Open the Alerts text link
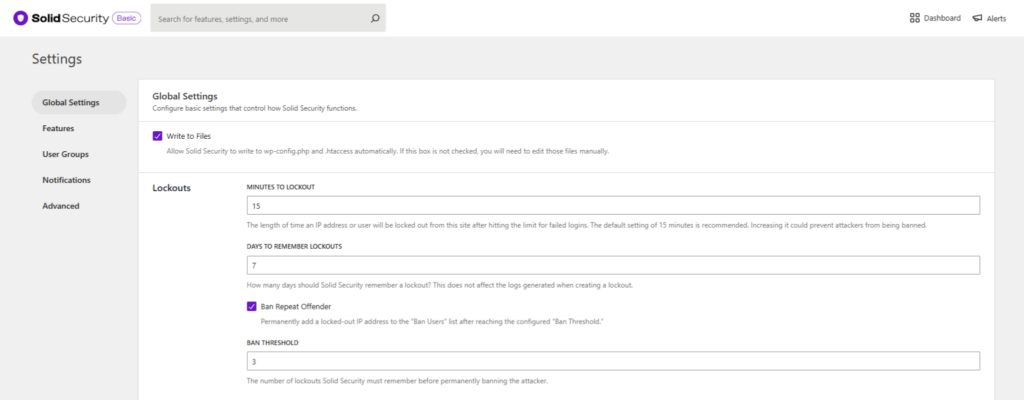 coord(996,18)
